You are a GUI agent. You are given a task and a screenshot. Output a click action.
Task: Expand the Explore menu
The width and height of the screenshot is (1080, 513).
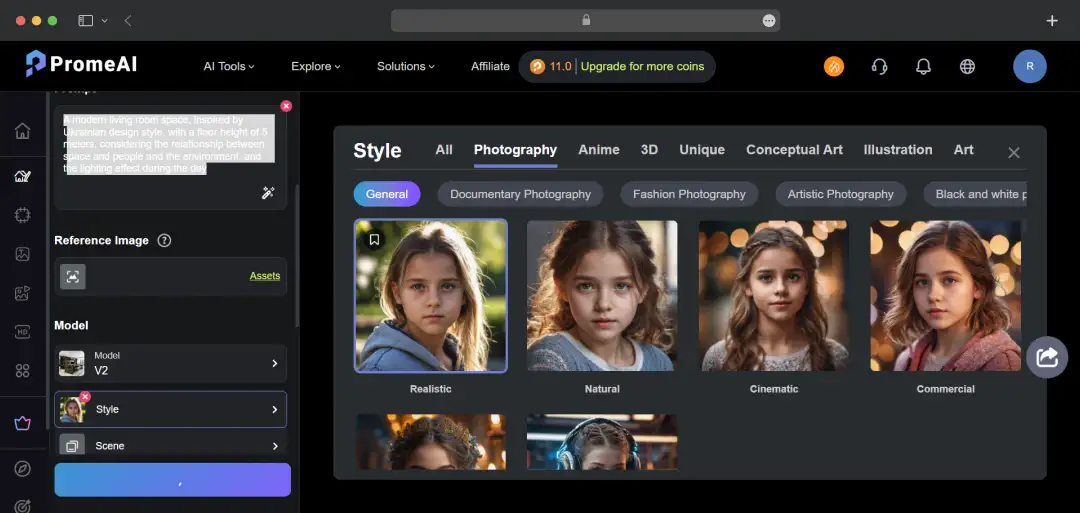pos(316,66)
